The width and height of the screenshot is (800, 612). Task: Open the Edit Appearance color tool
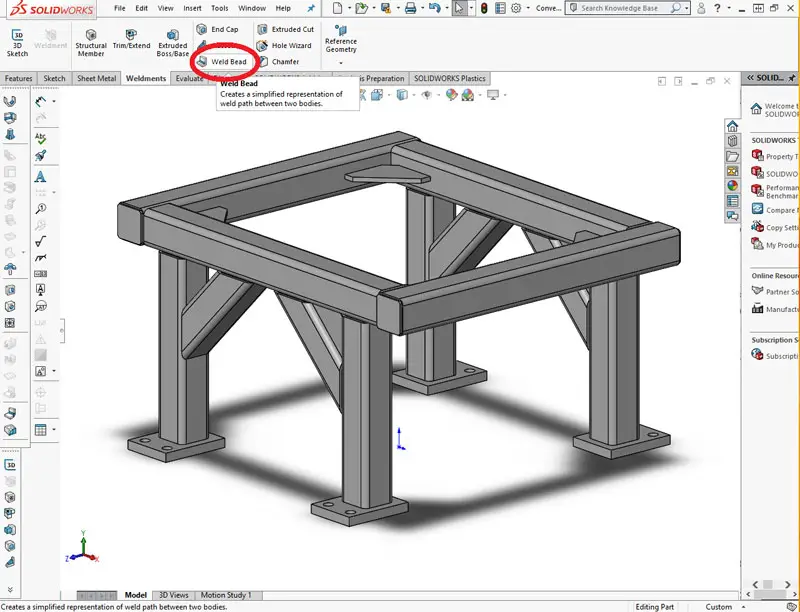450,96
